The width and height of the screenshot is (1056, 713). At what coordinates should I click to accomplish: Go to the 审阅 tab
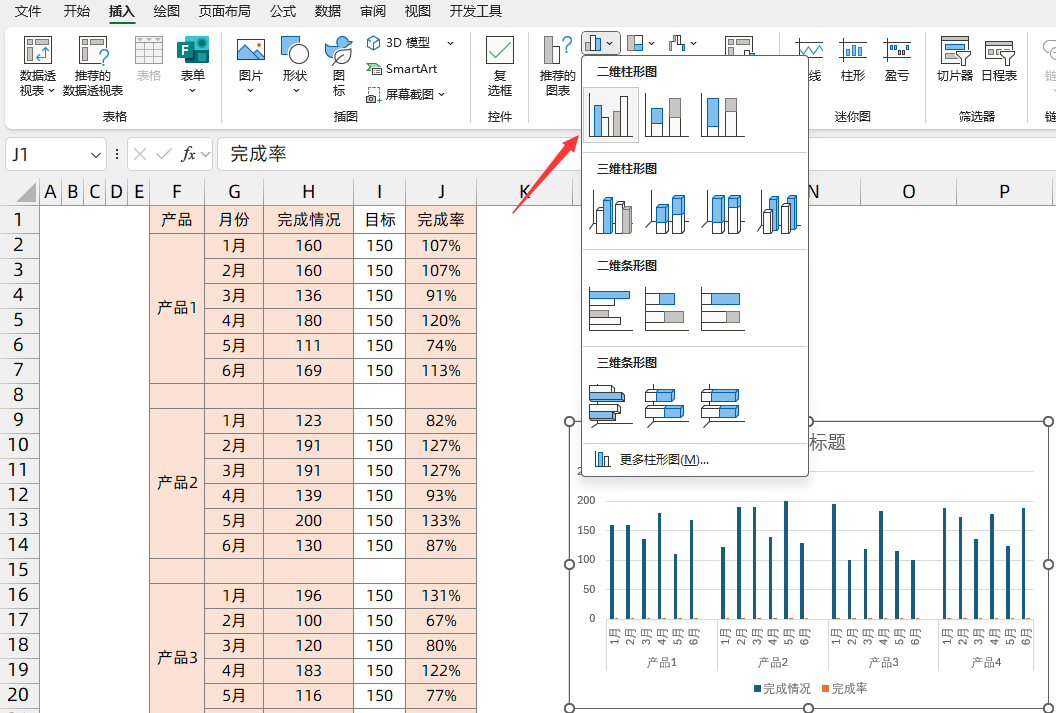373,11
